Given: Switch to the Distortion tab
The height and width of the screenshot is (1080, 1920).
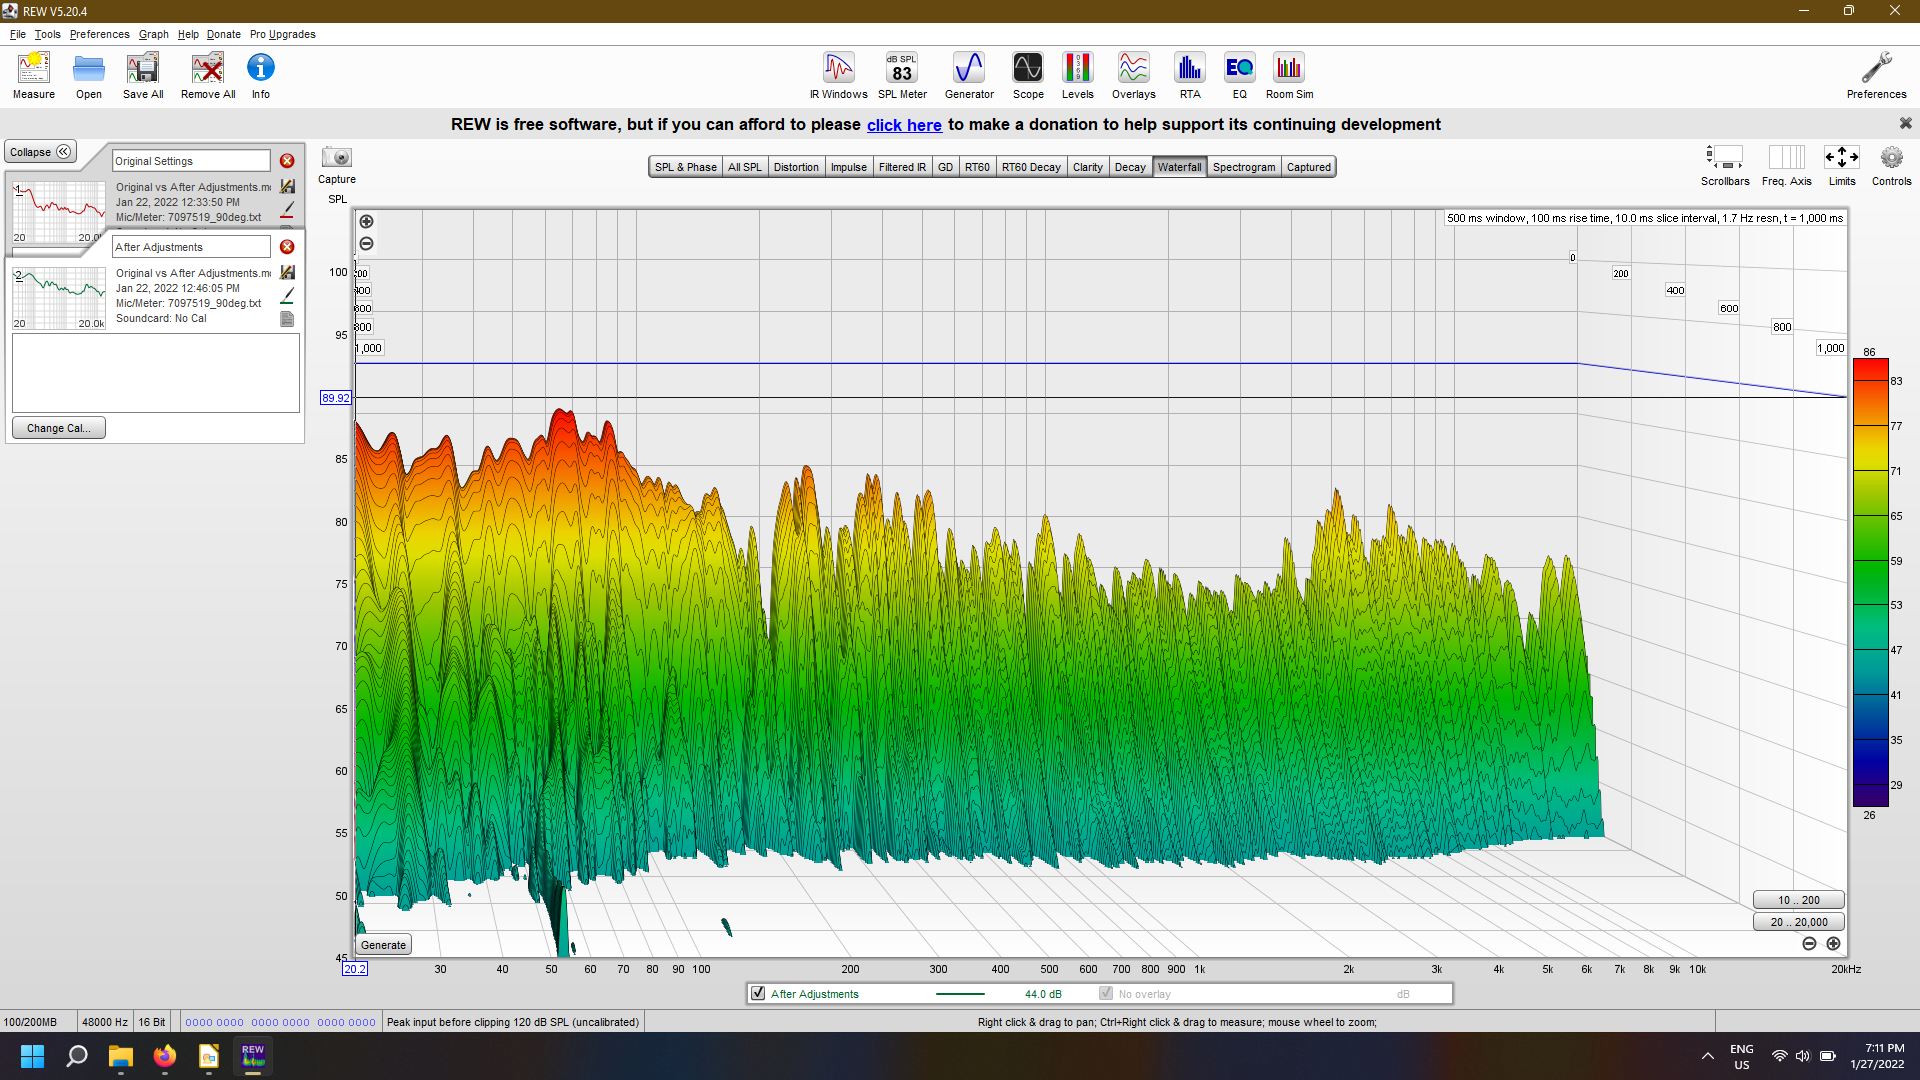Looking at the screenshot, I should 796,167.
